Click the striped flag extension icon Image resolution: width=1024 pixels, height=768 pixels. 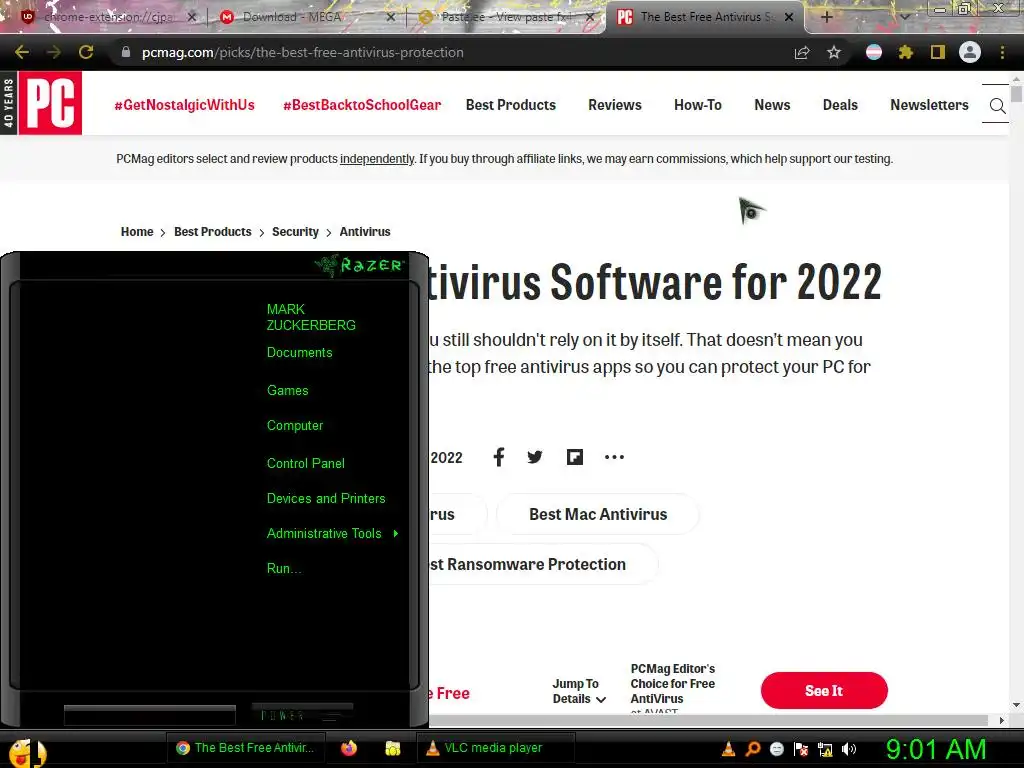click(874, 52)
